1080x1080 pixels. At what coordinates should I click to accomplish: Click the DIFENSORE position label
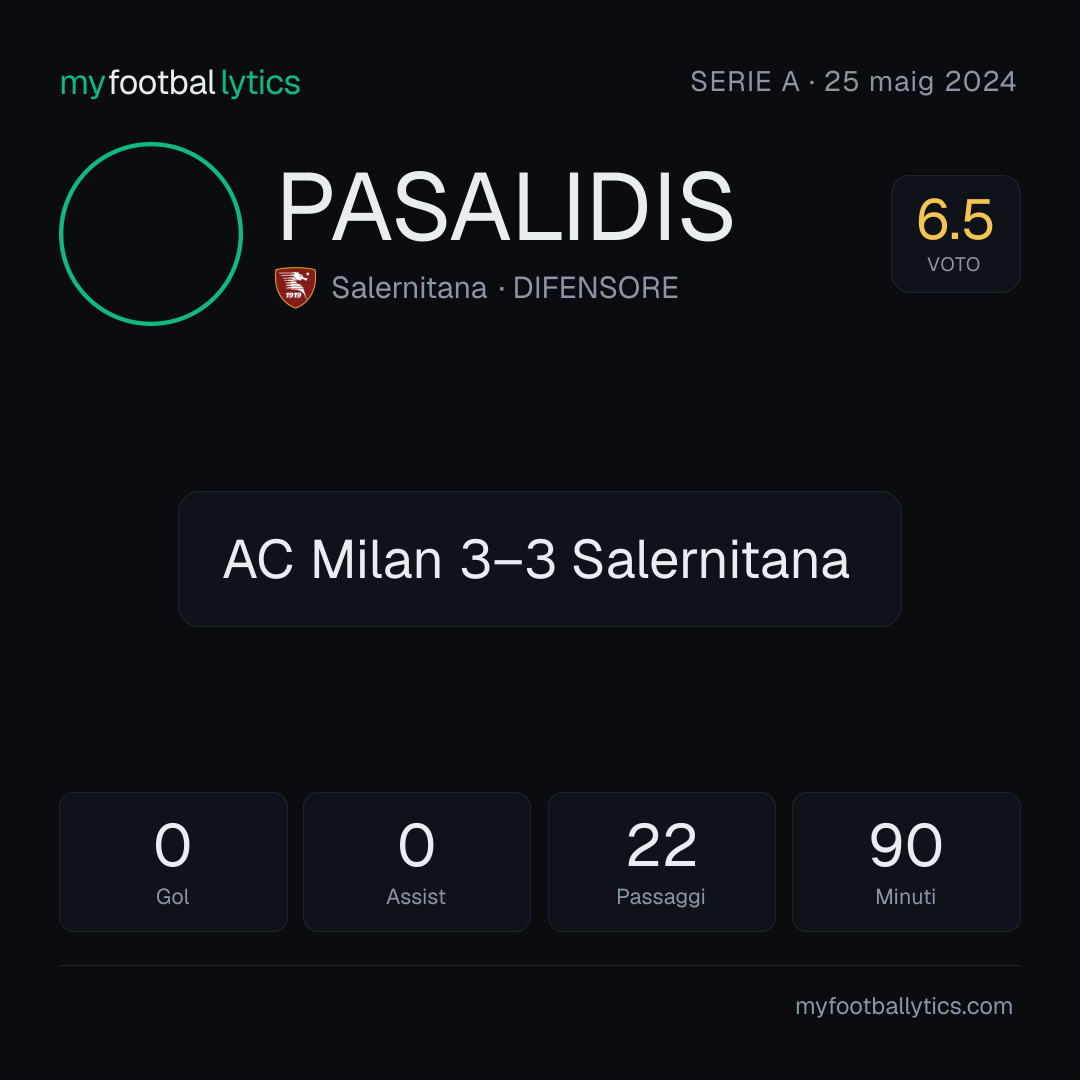(x=596, y=288)
